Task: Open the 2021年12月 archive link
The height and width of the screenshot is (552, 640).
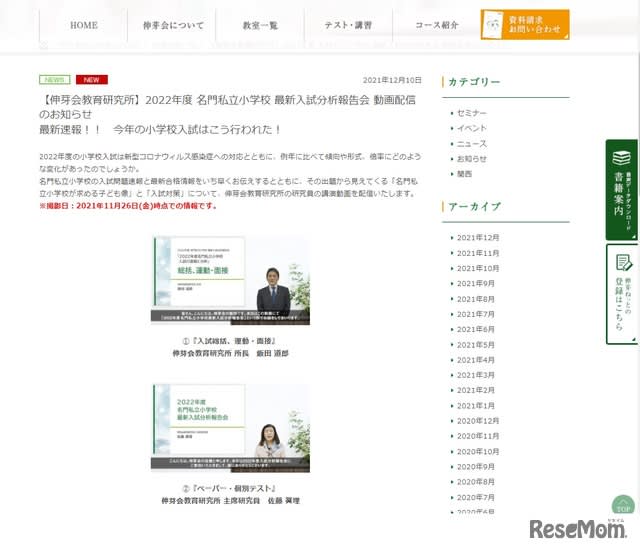Action: pyautogui.click(x=478, y=238)
